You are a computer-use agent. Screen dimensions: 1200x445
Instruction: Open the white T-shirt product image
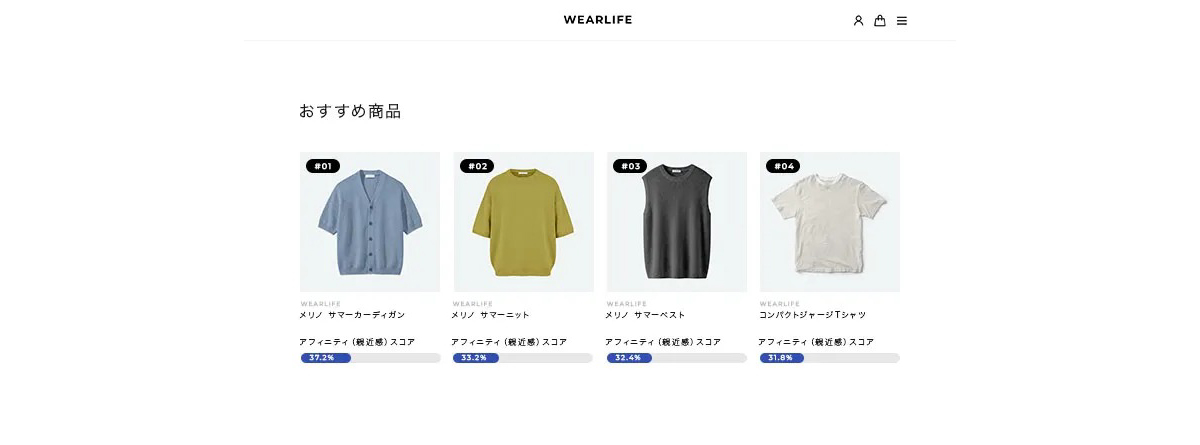[x=830, y=222]
